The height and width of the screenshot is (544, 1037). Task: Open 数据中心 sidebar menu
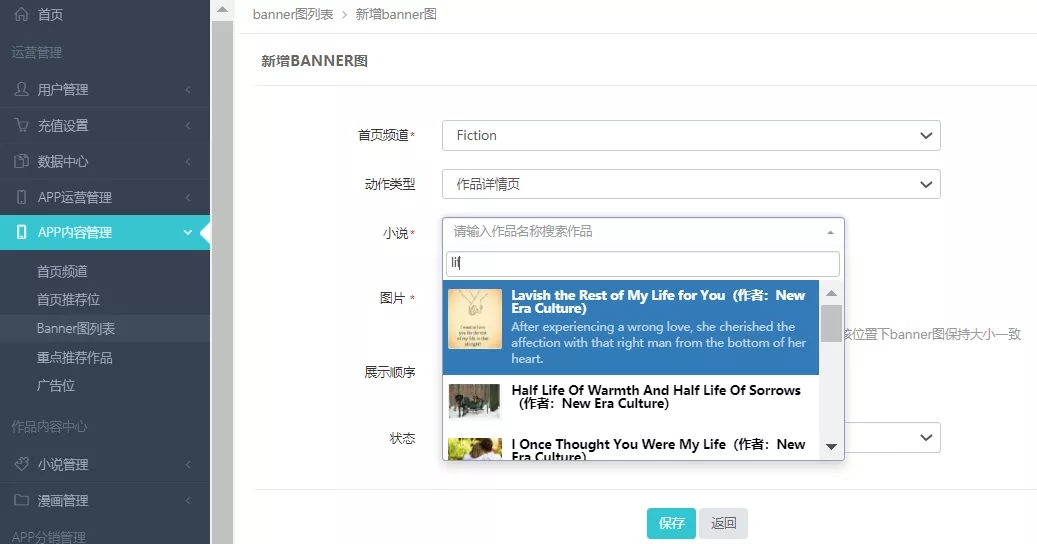(105, 161)
